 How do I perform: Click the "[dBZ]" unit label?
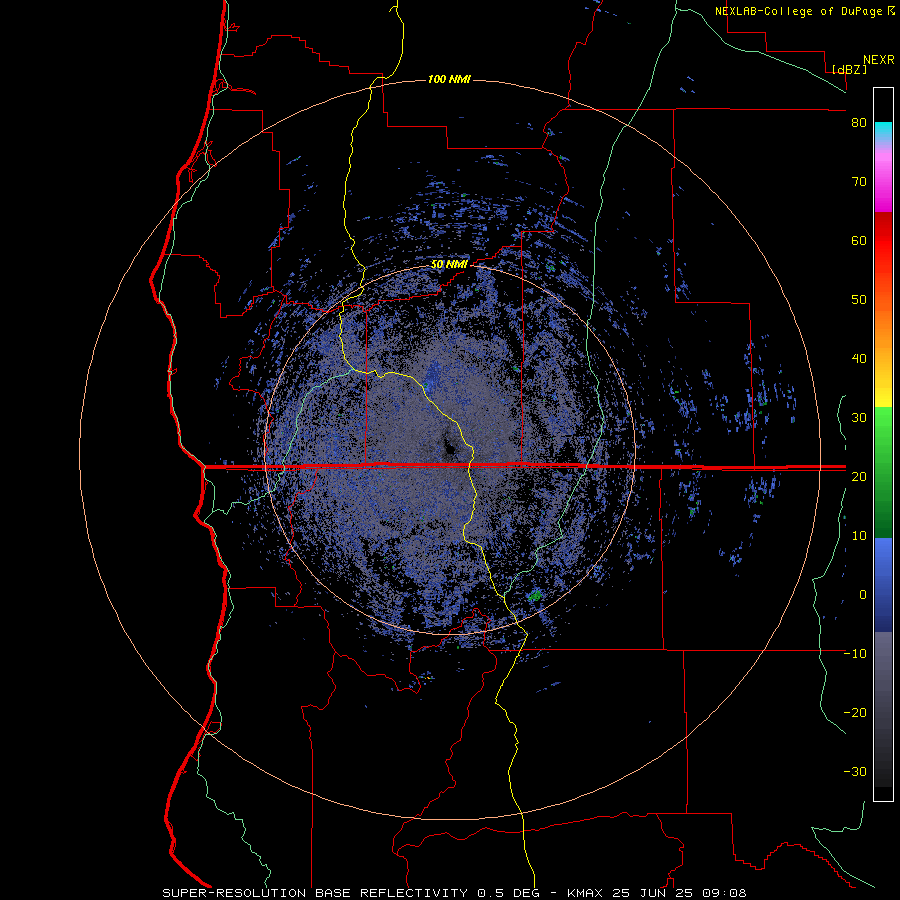coord(849,70)
